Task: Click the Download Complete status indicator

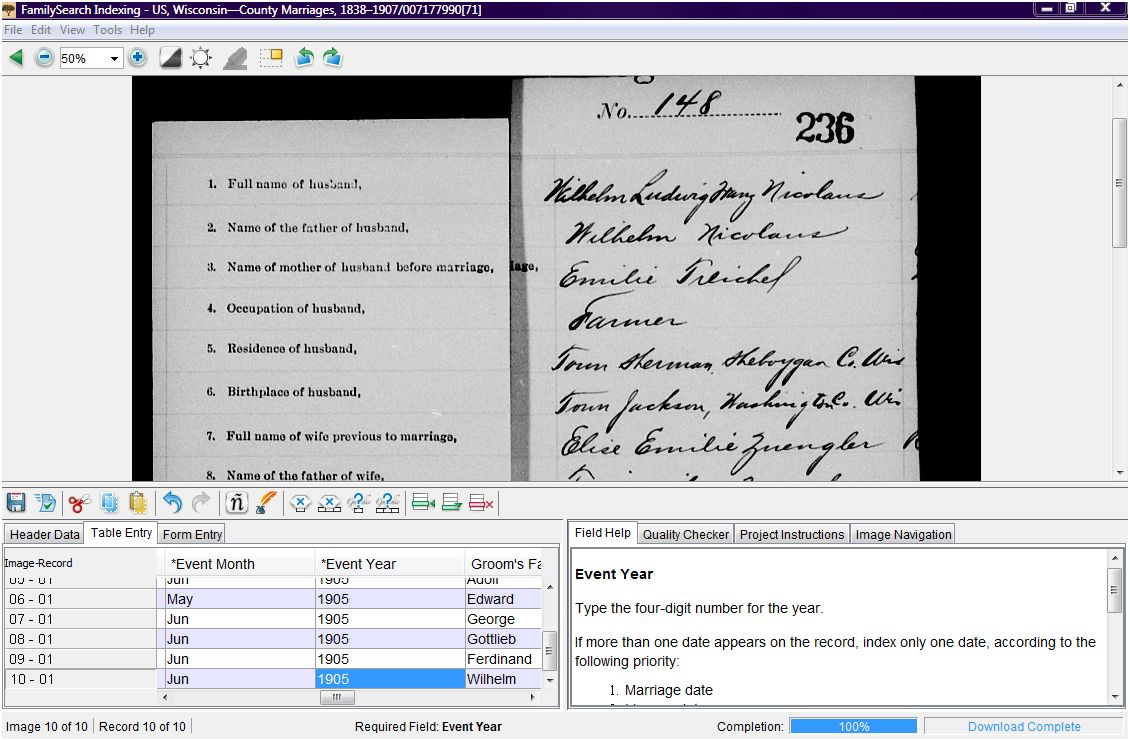Action: point(1024,726)
